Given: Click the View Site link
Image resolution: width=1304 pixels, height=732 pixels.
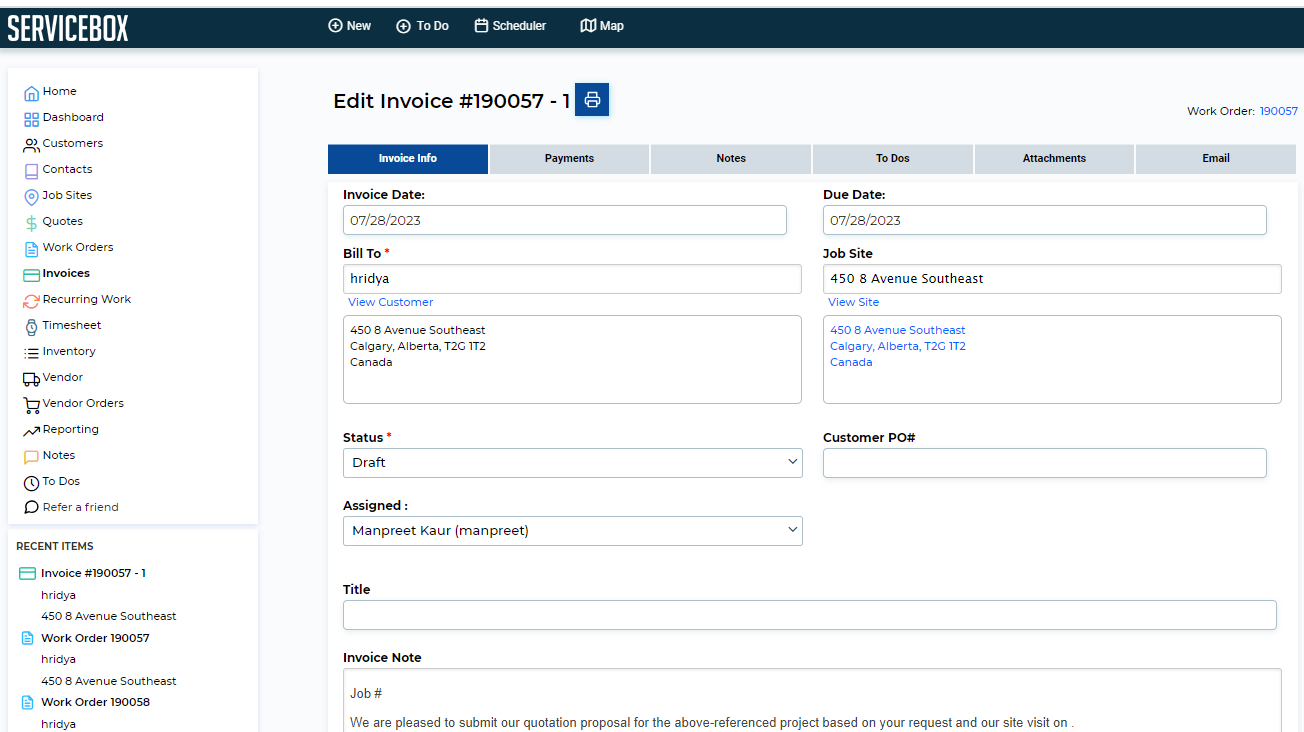Looking at the screenshot, I should [854, 302].
